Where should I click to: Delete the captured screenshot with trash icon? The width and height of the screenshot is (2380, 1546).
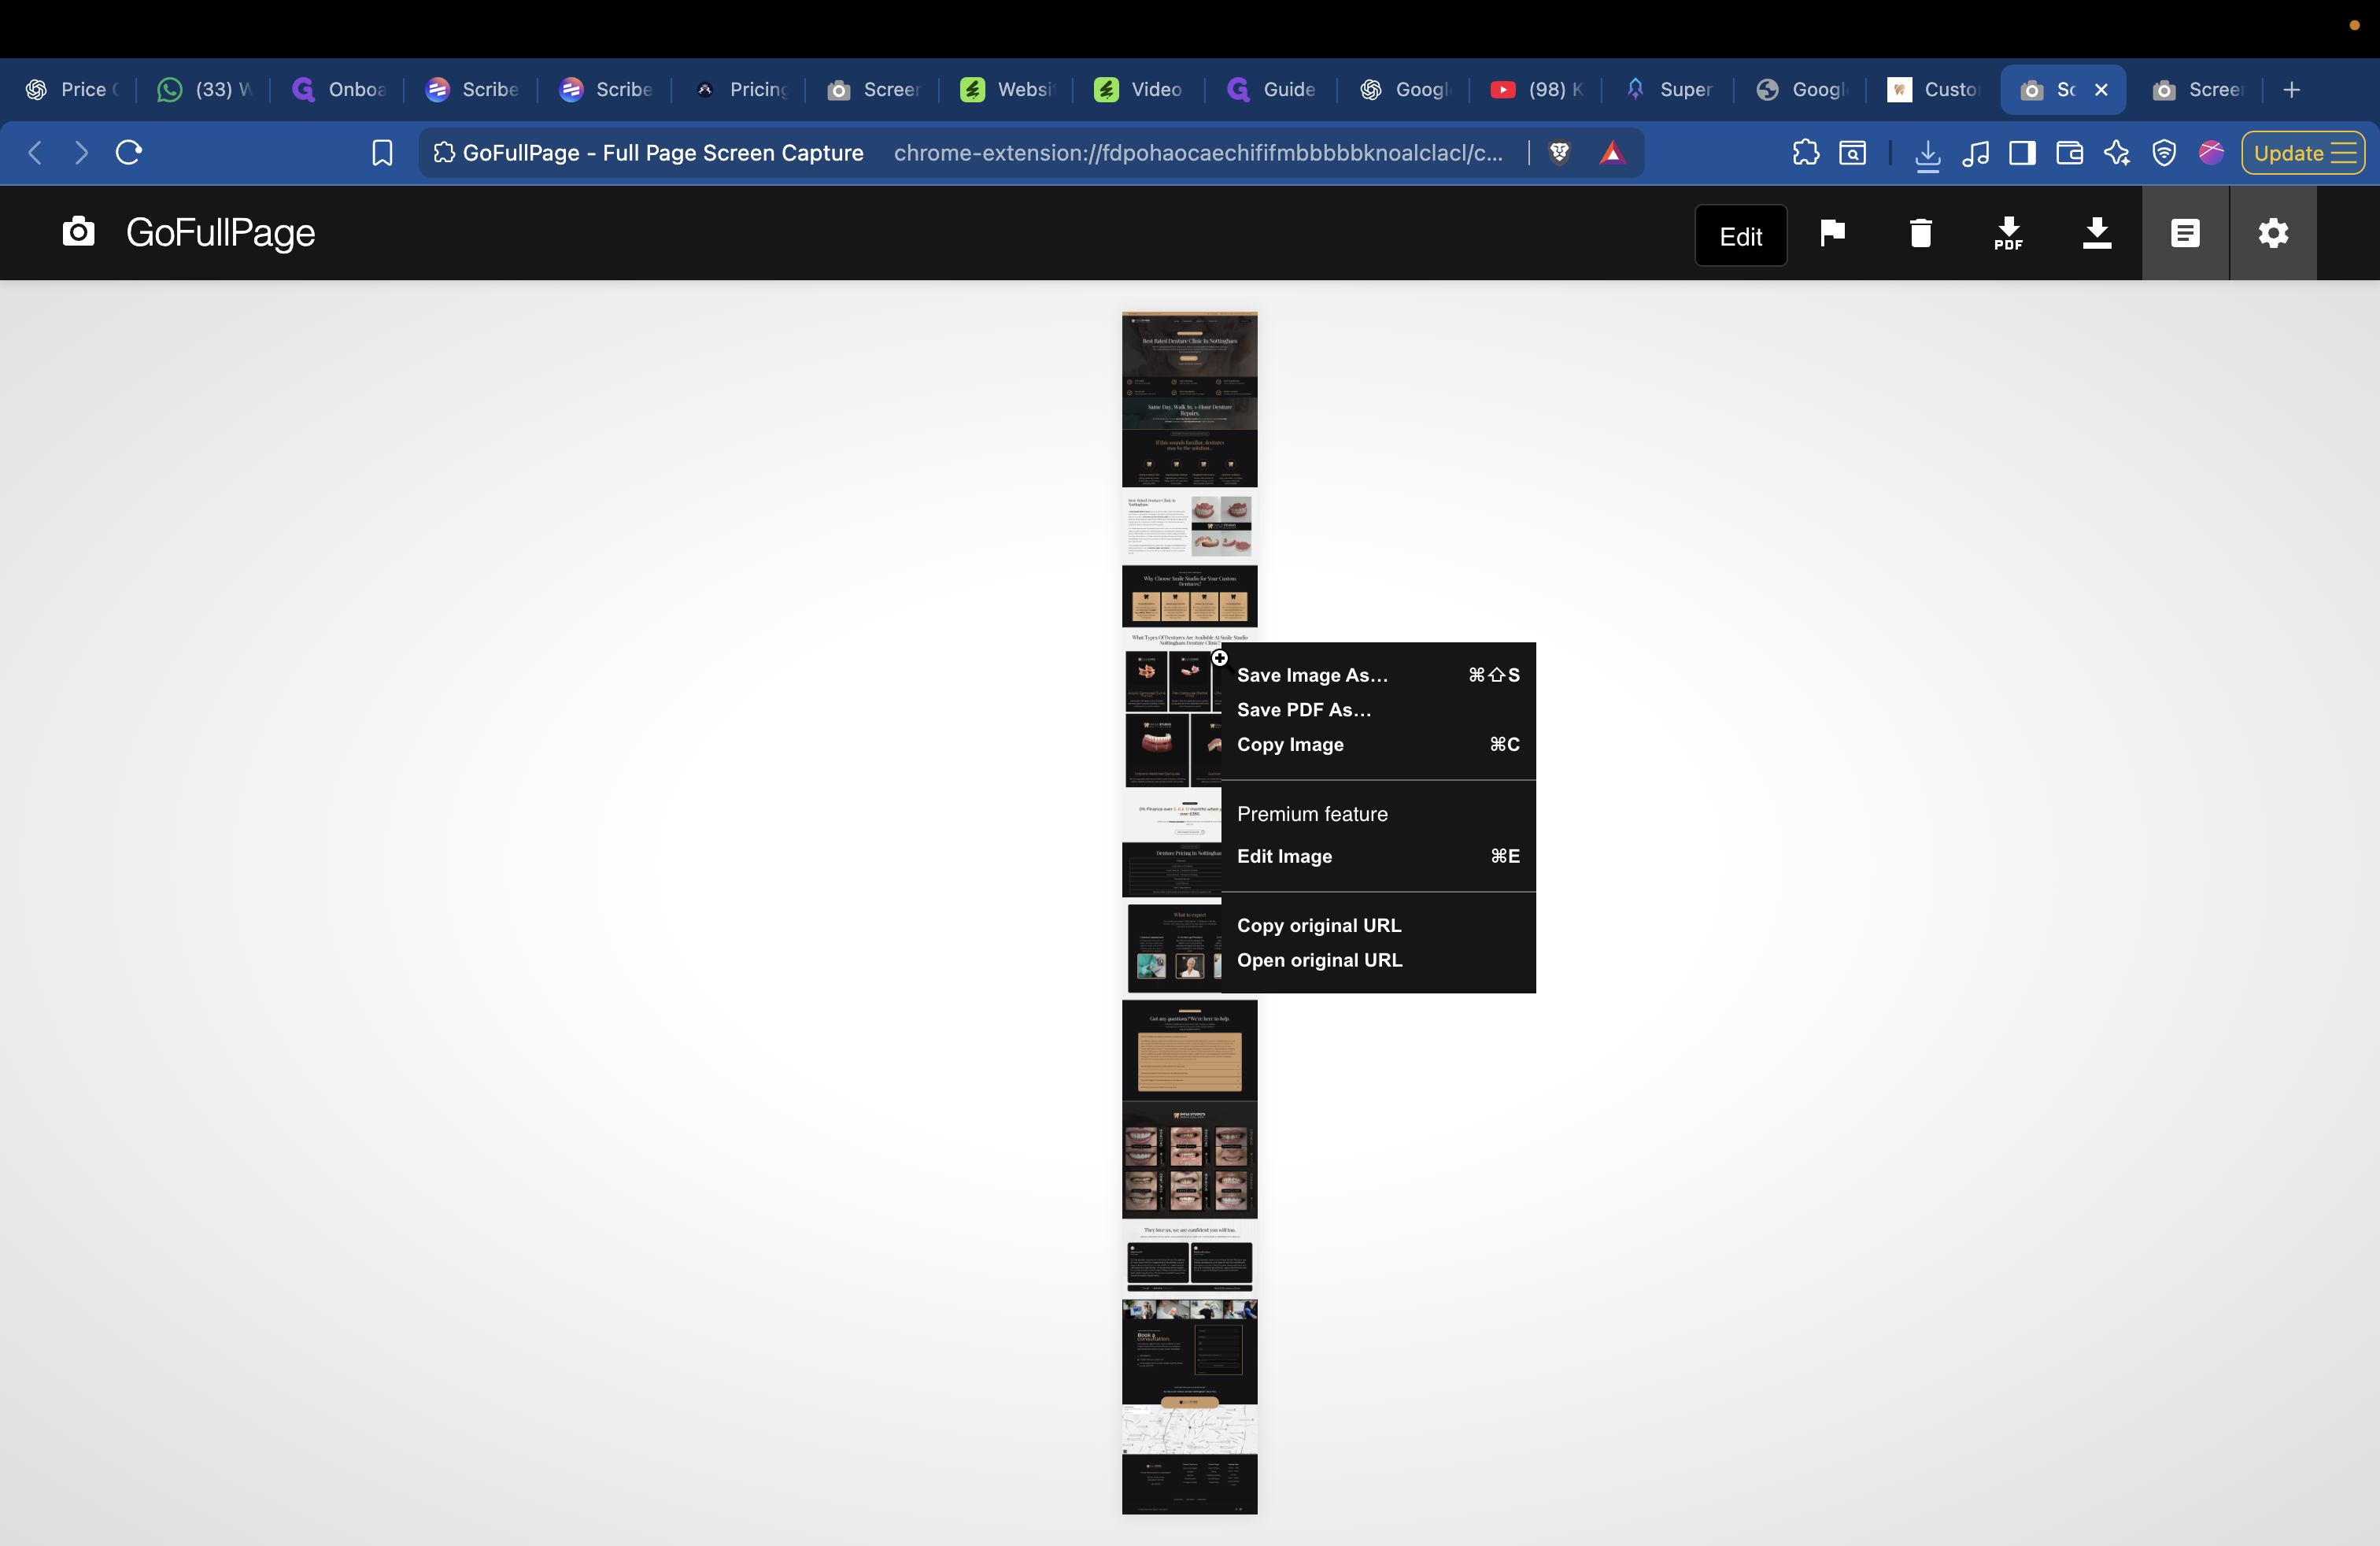click(1920, 233)
